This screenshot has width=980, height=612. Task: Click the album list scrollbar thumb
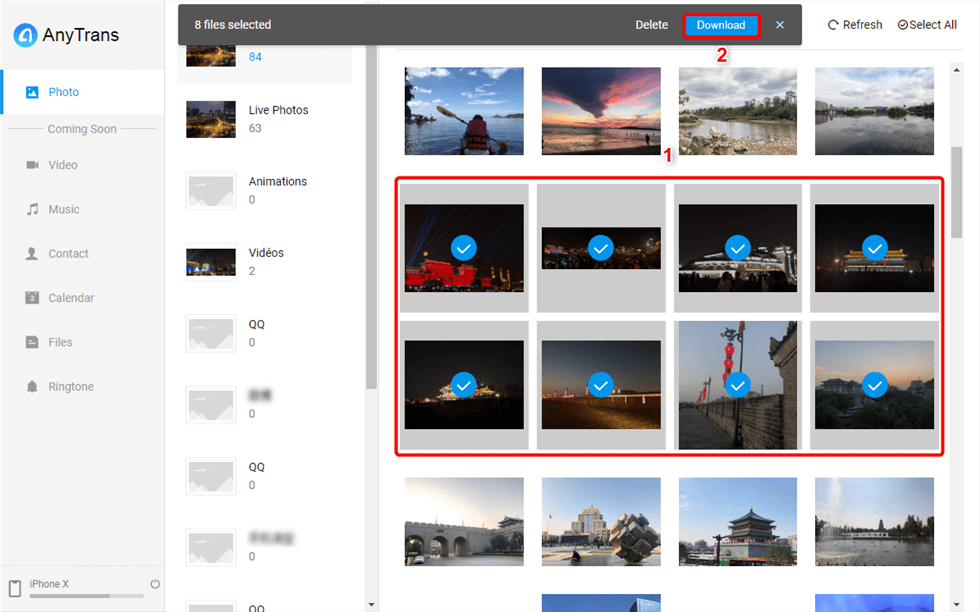click(x=371, y=217)
